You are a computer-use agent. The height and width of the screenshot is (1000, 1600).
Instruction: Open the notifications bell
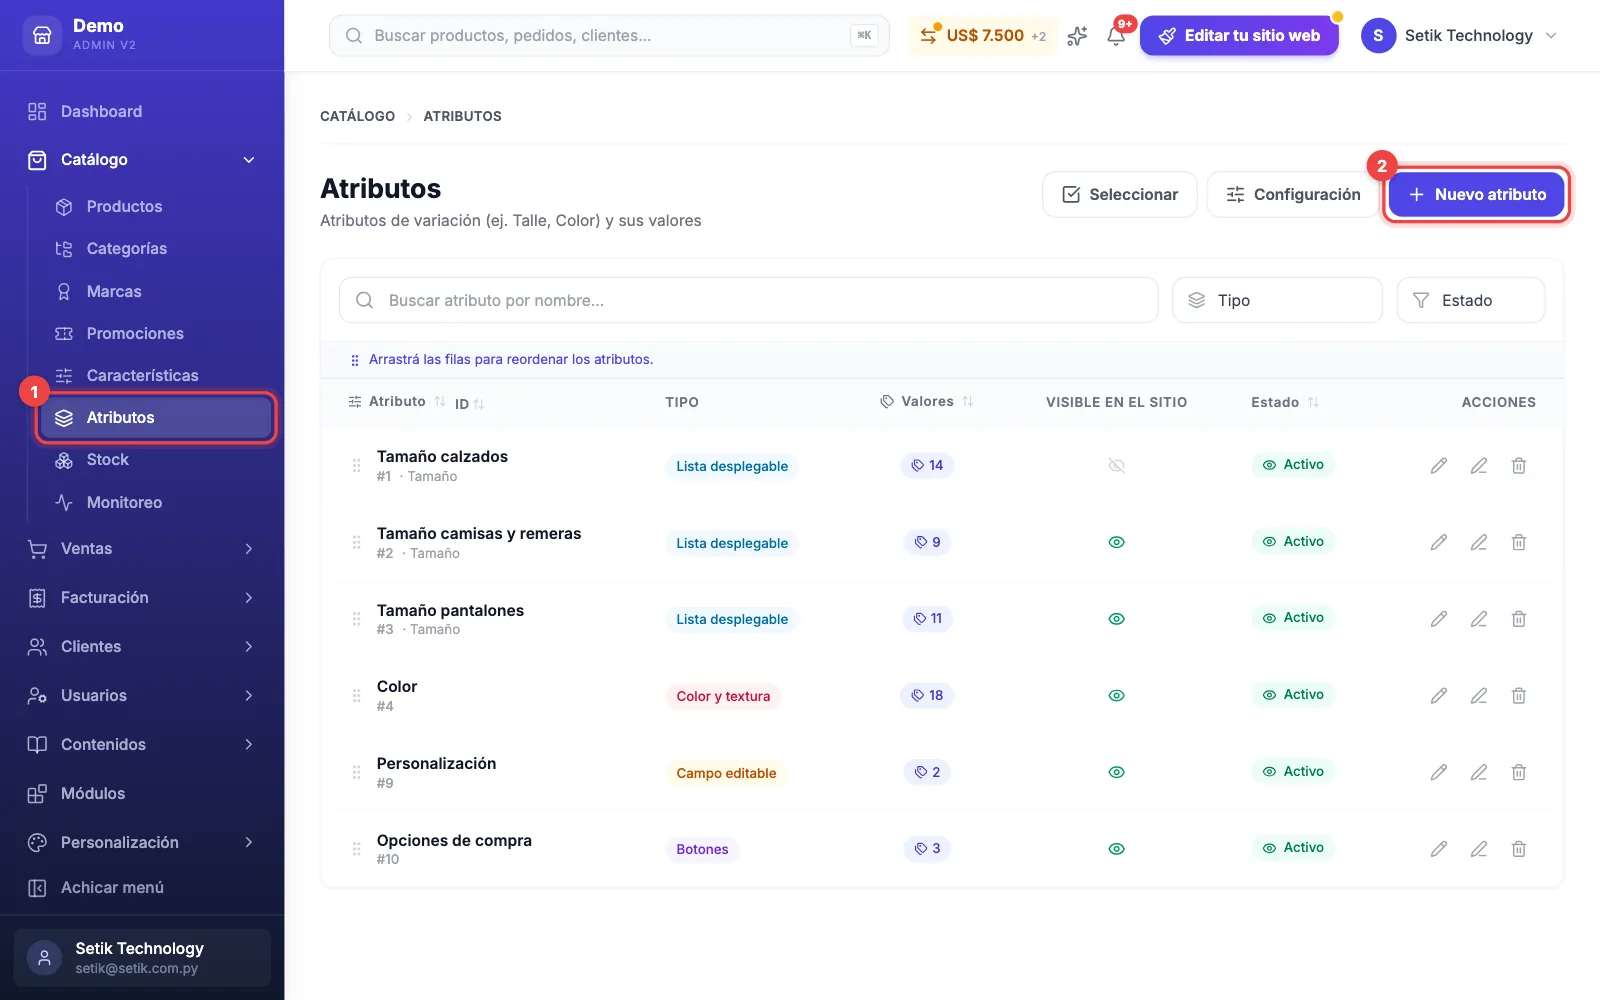[1116, 36]
